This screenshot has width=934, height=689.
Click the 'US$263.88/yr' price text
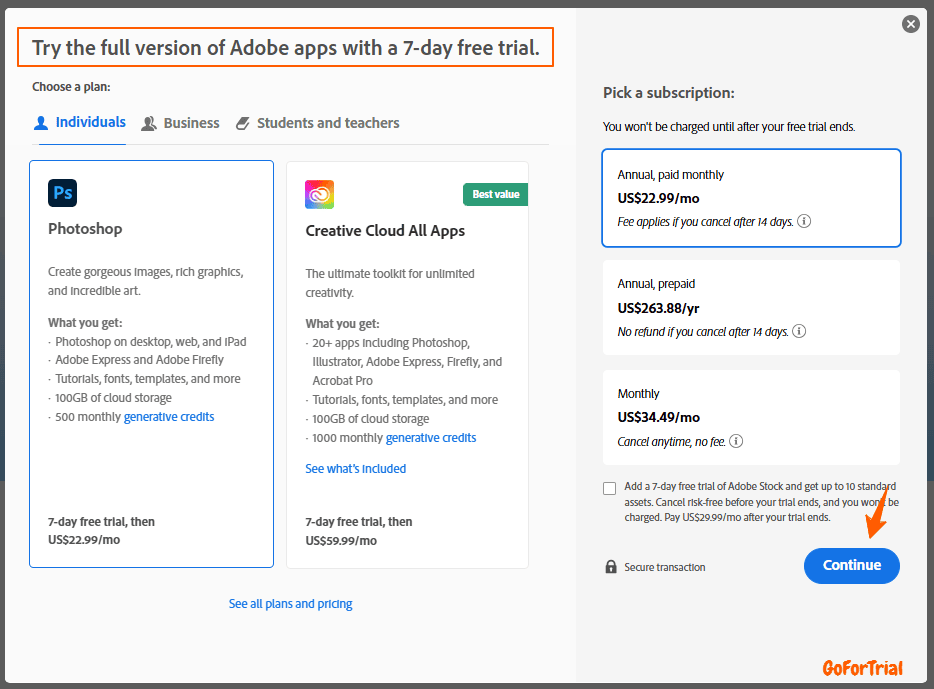[x=658, y=308]
